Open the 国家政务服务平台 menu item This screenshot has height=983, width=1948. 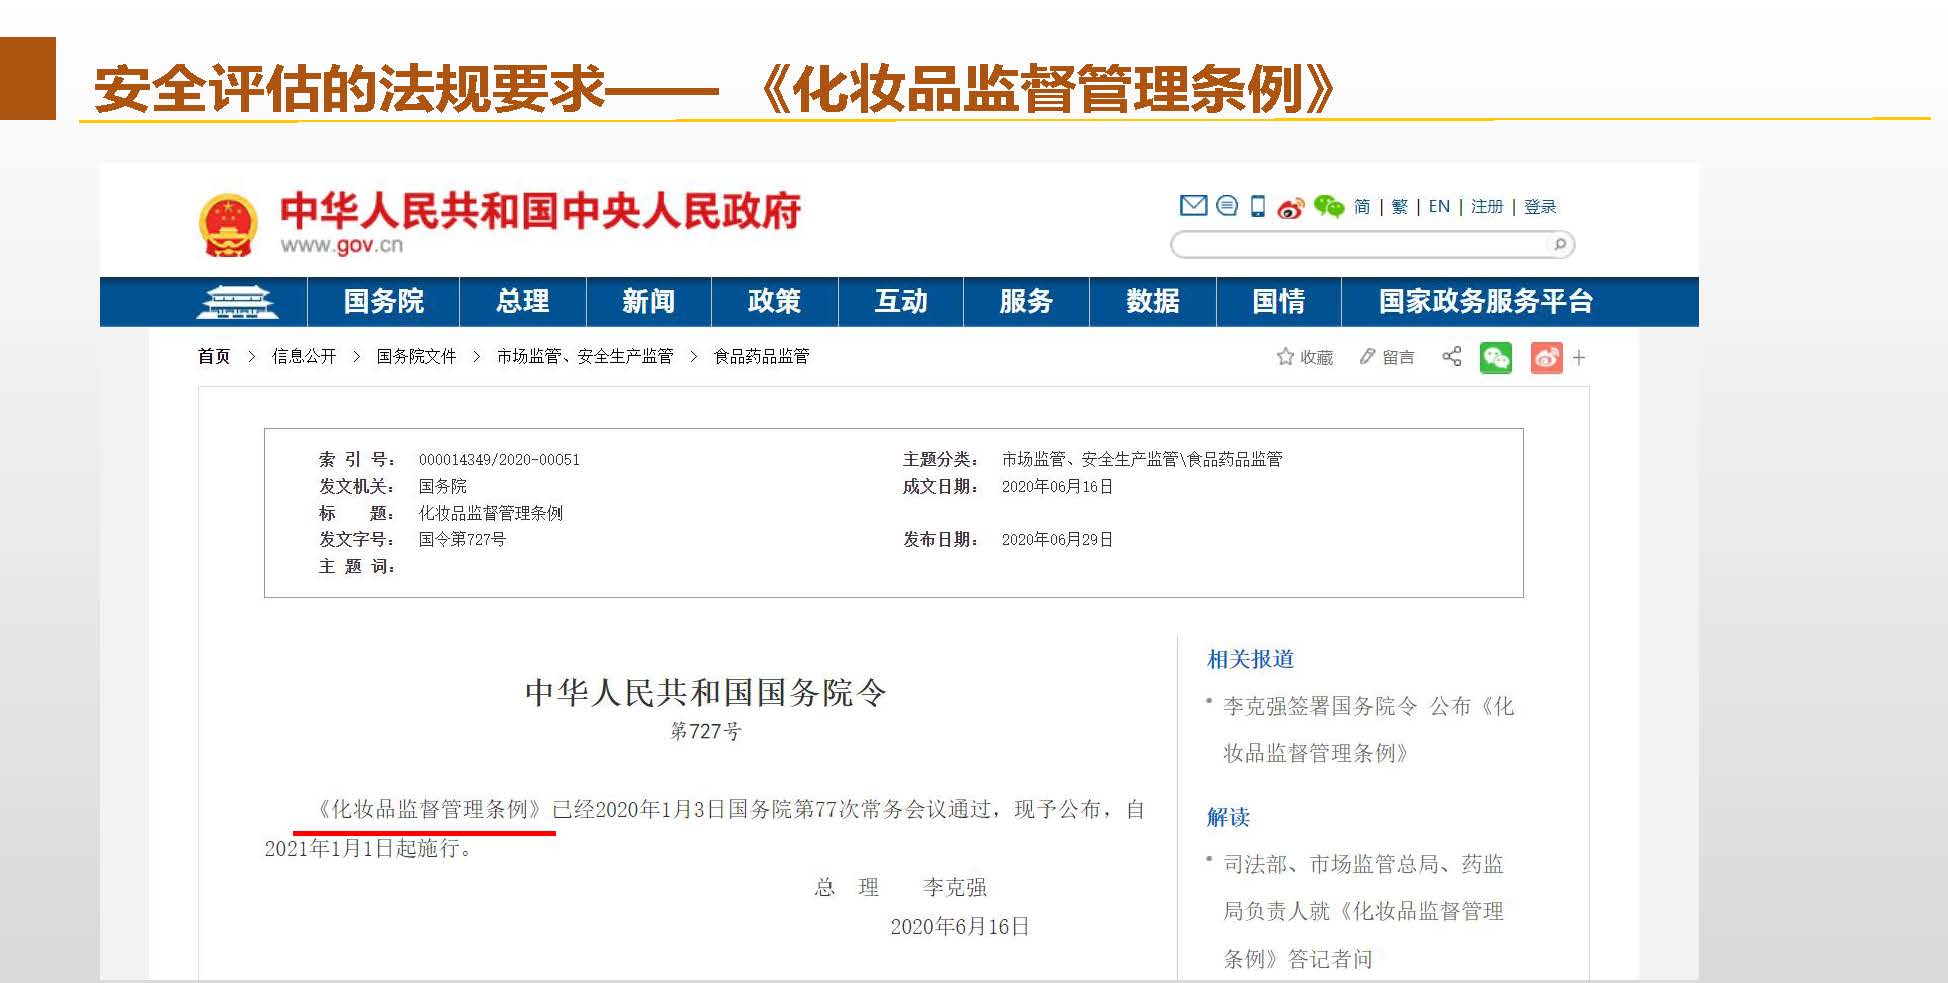(1485, 302)
